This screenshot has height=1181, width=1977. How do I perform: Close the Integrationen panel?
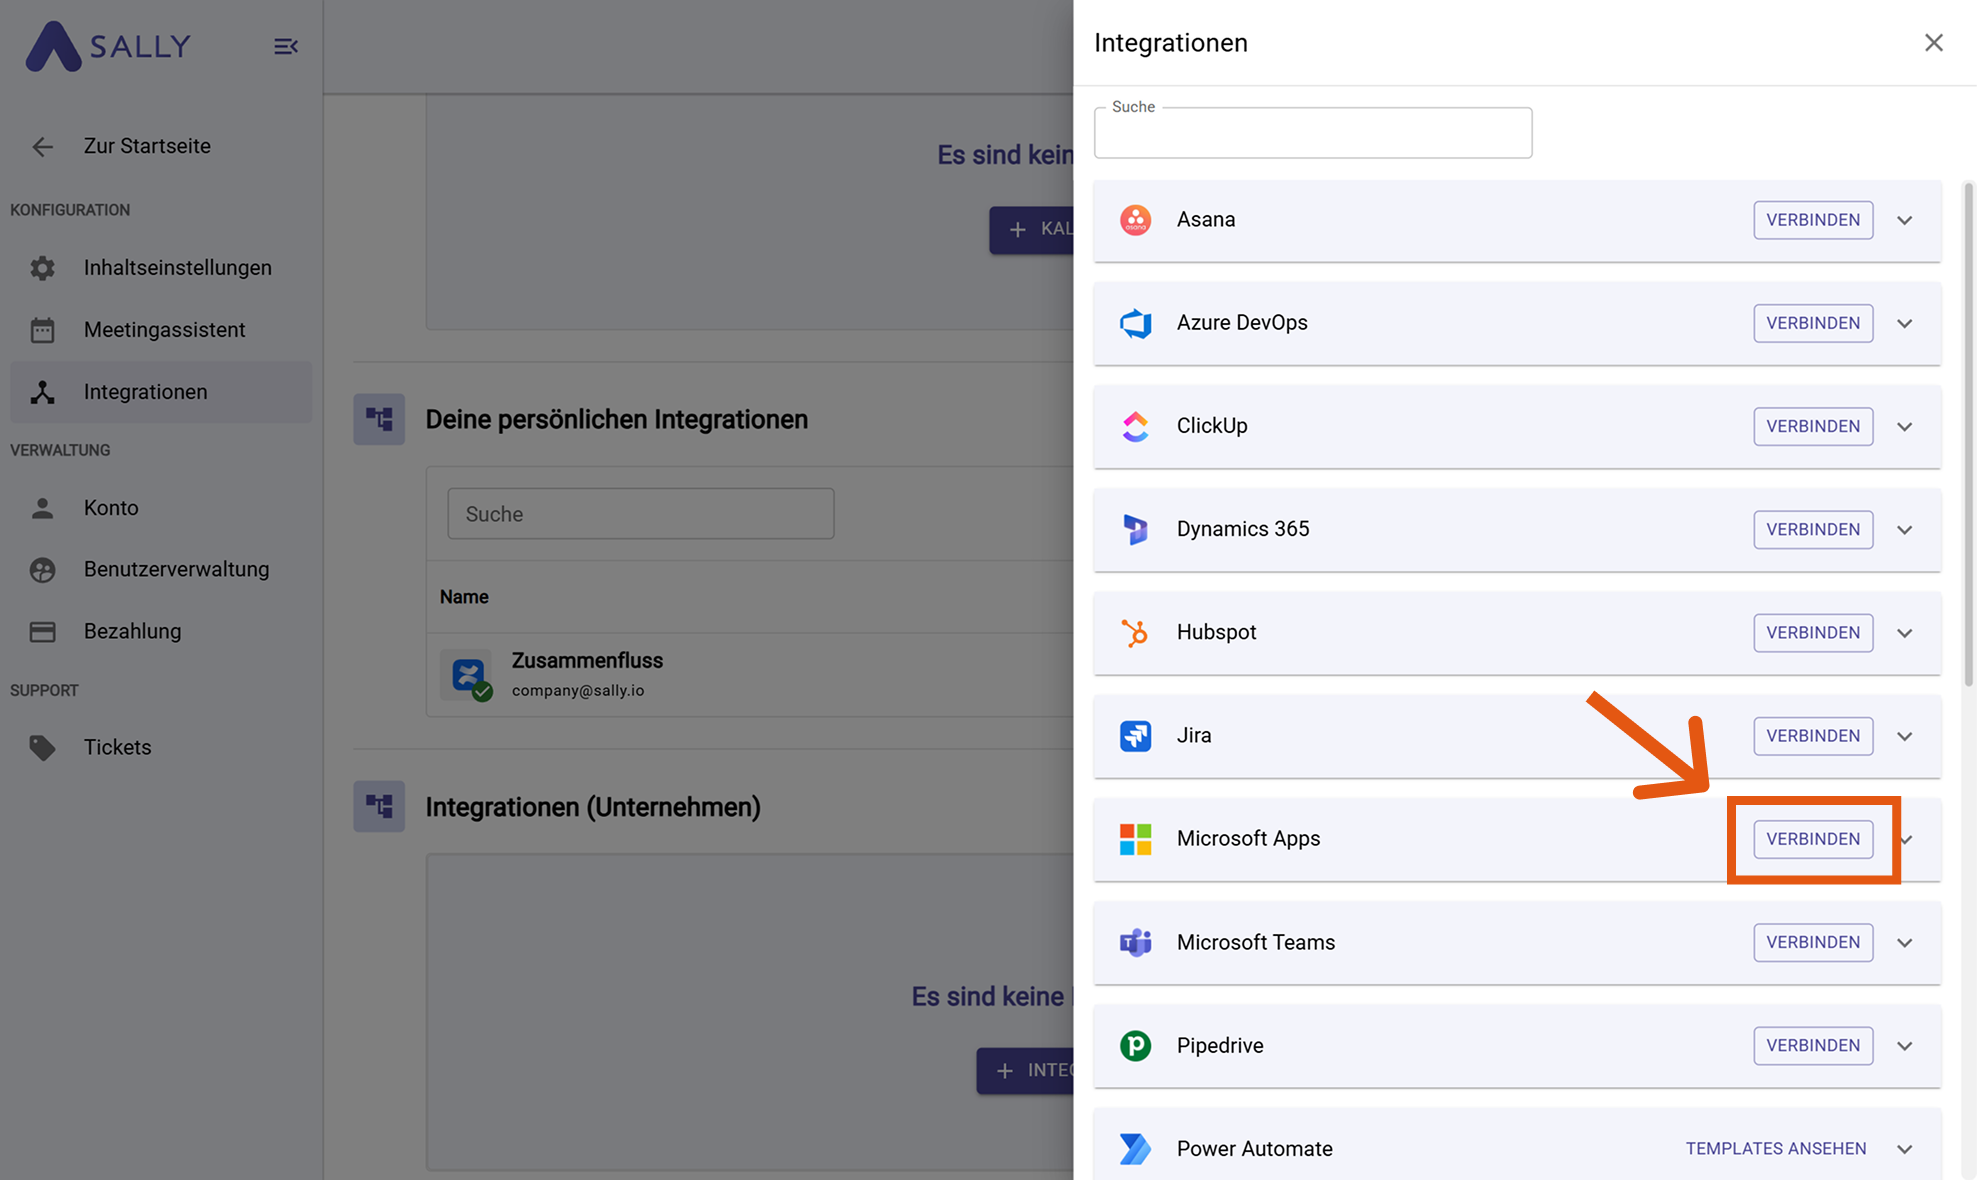click(x=1933, y=43)
